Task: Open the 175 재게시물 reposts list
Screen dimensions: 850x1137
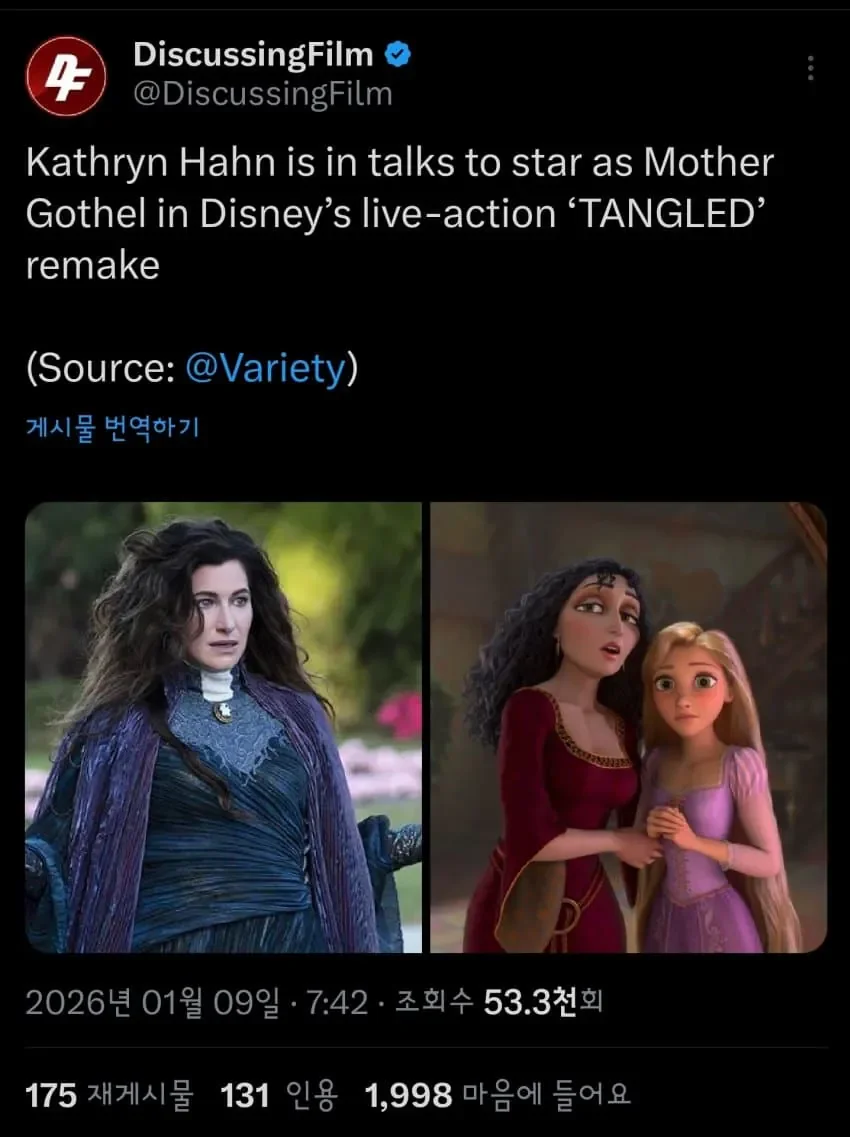Action: (x=110, y=1095)
